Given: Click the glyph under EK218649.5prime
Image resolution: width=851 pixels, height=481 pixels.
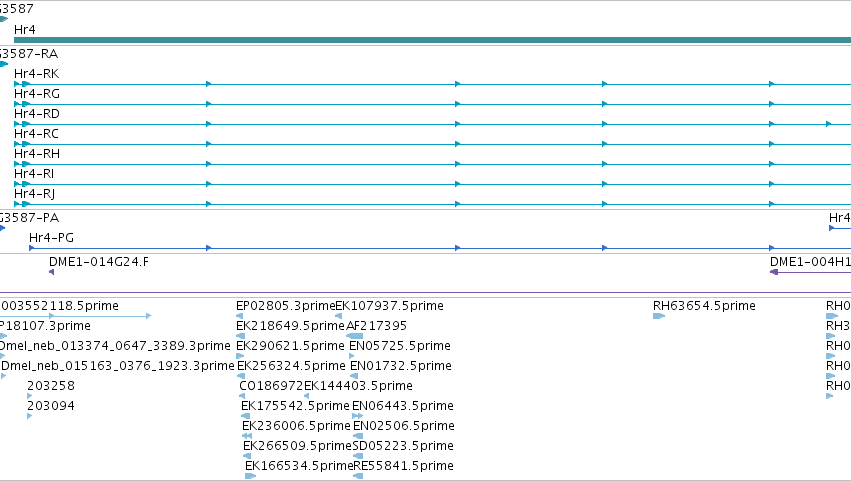Looking at the screenshot, I should point(240,336).
